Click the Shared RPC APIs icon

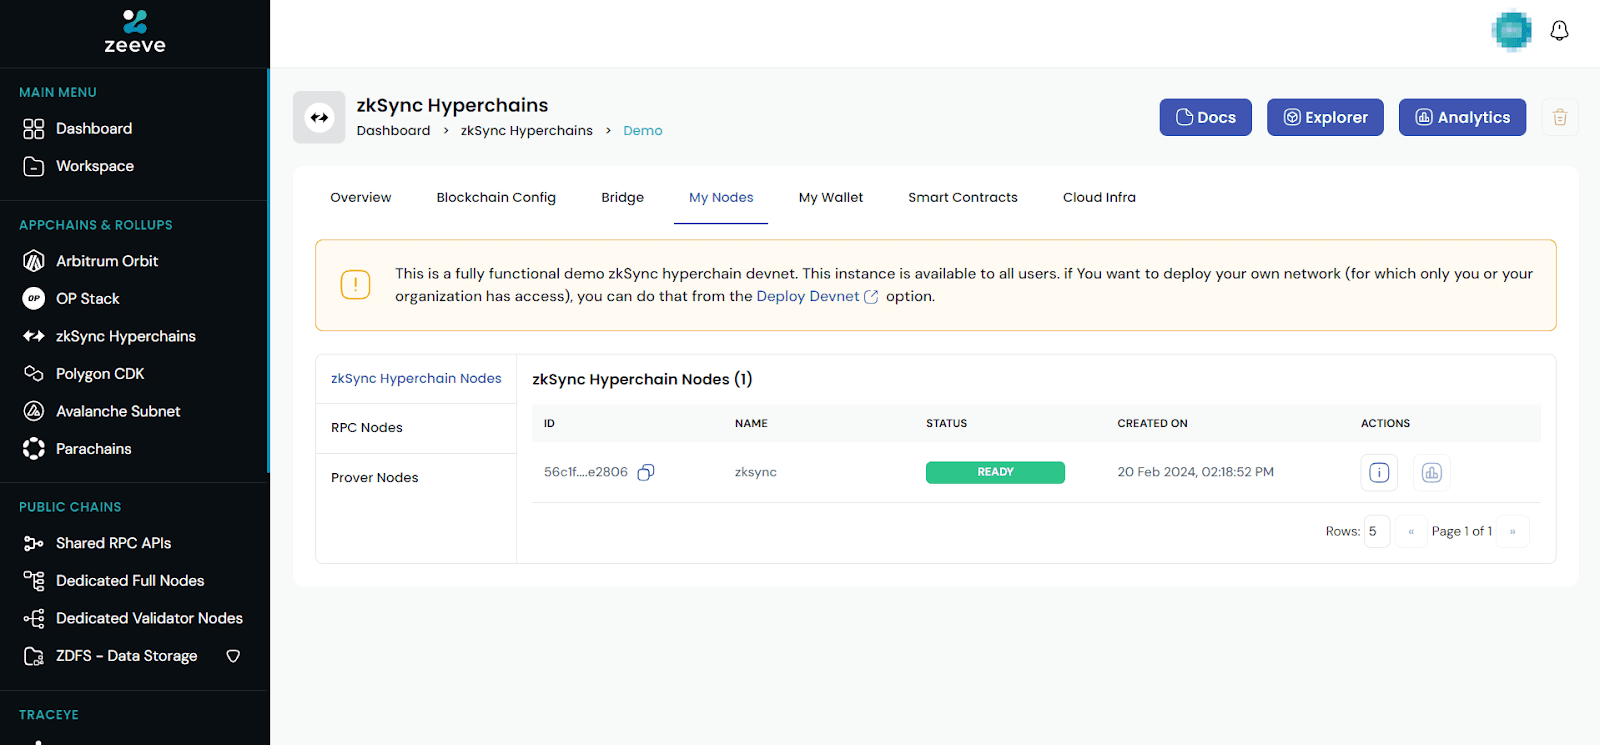pyautogui.click(x=34, y=543)
